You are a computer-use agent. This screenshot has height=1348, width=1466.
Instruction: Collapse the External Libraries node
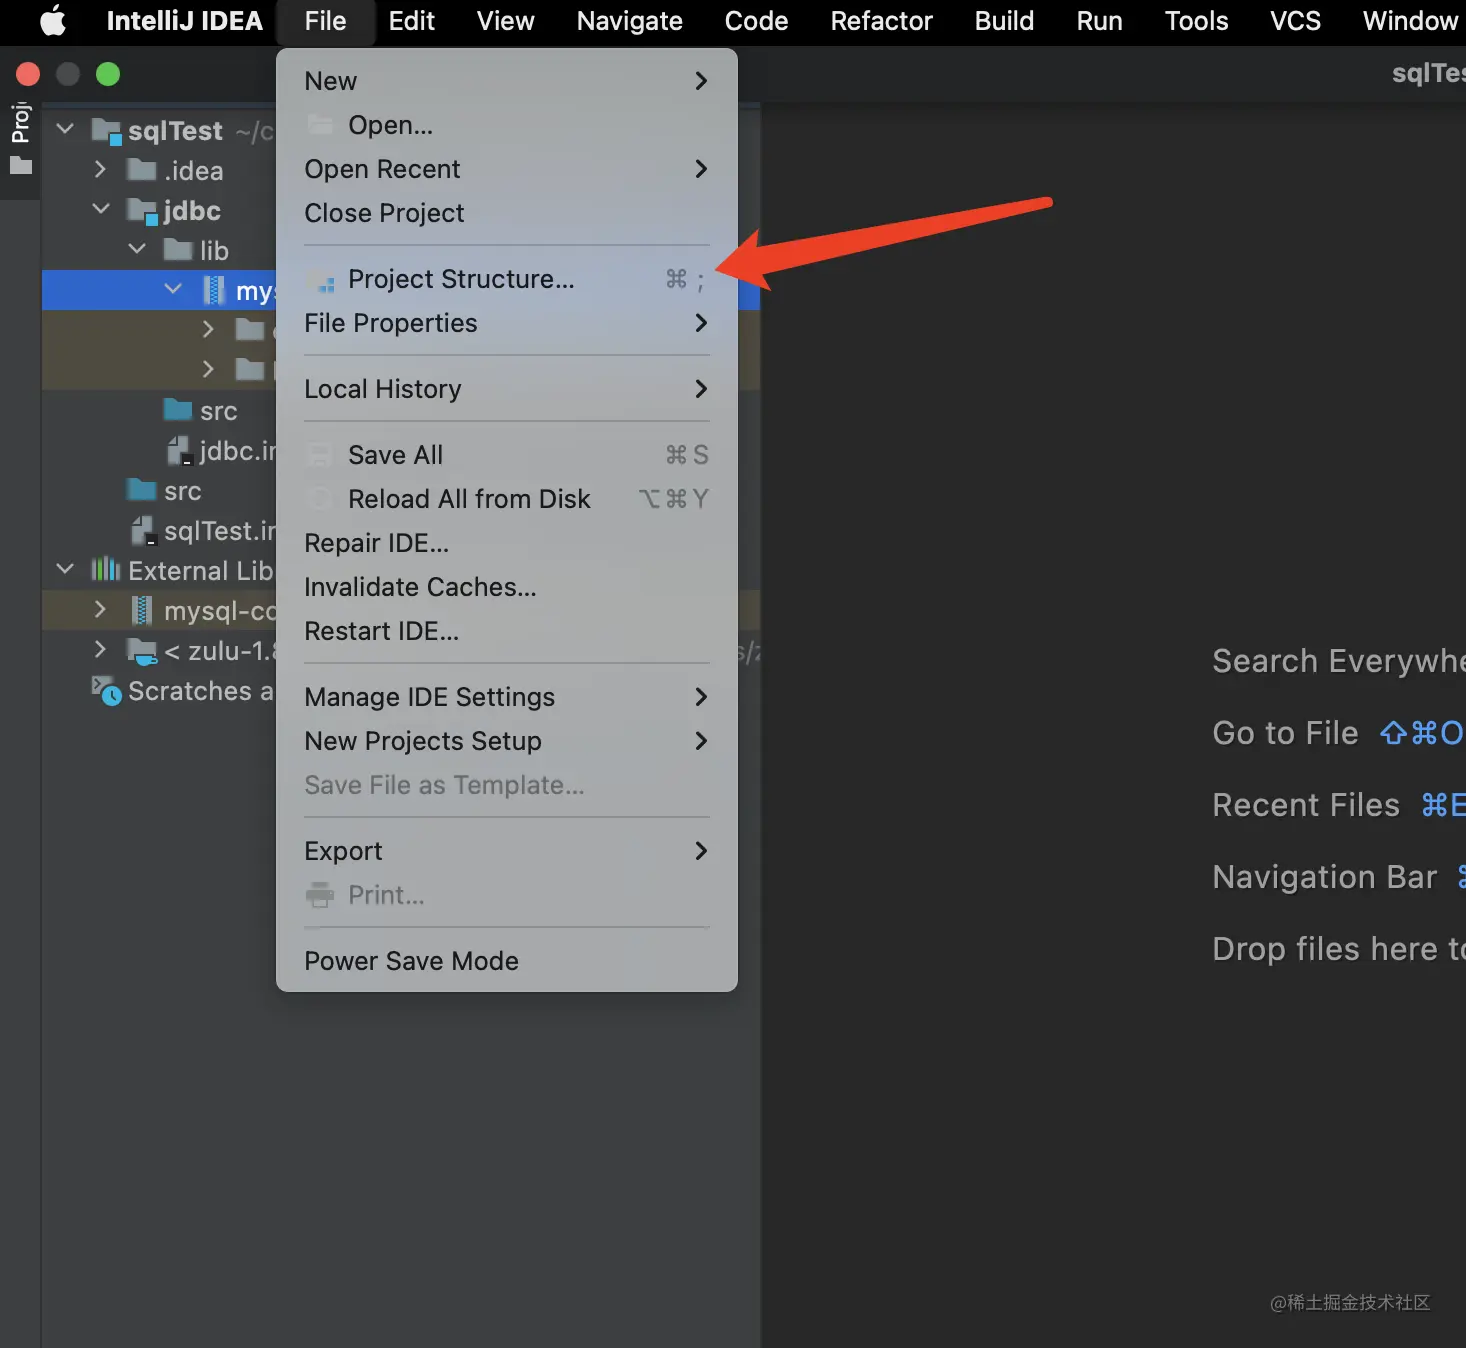click(x=65, y=569)
